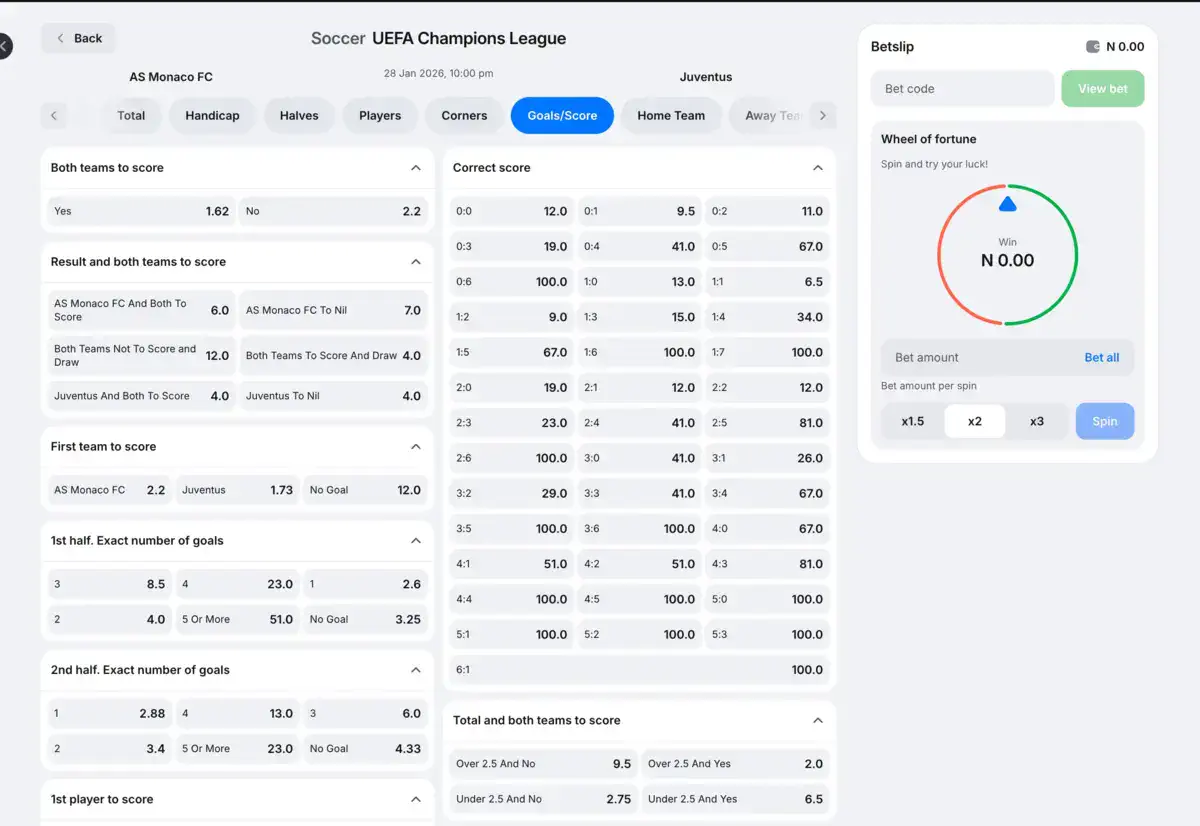Image resolution: width=1200 pixels, height=826 pixels.
Task: Go back using the Back button
Action: [78, 38]
